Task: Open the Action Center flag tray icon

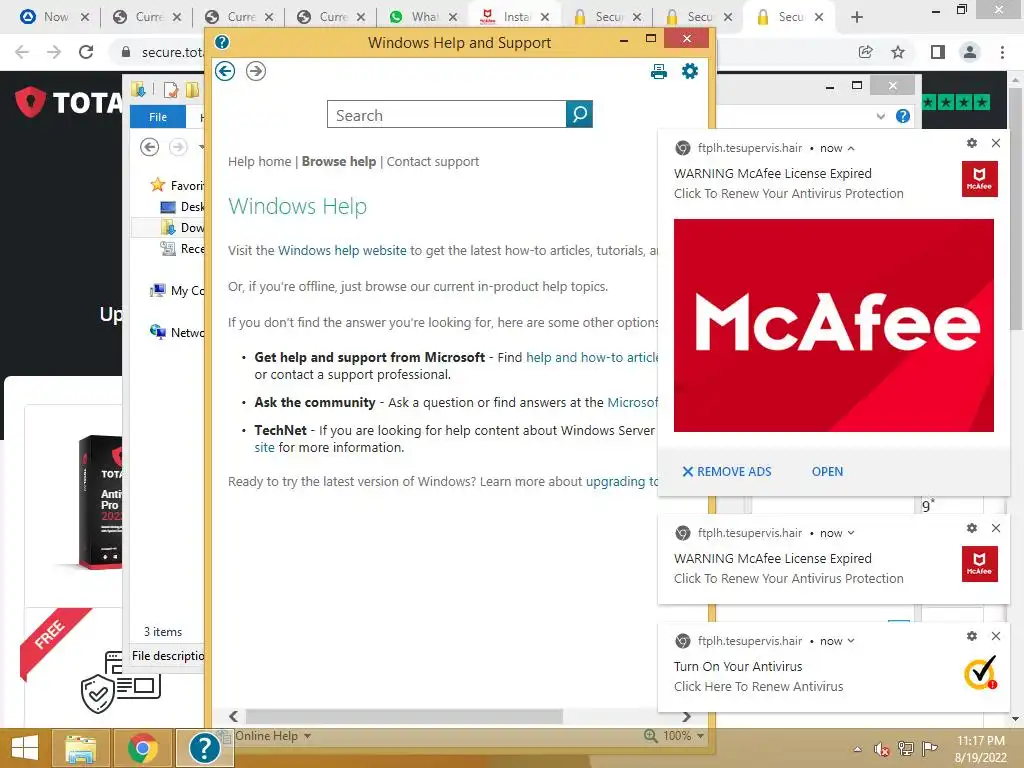Action: click(929, 749)
